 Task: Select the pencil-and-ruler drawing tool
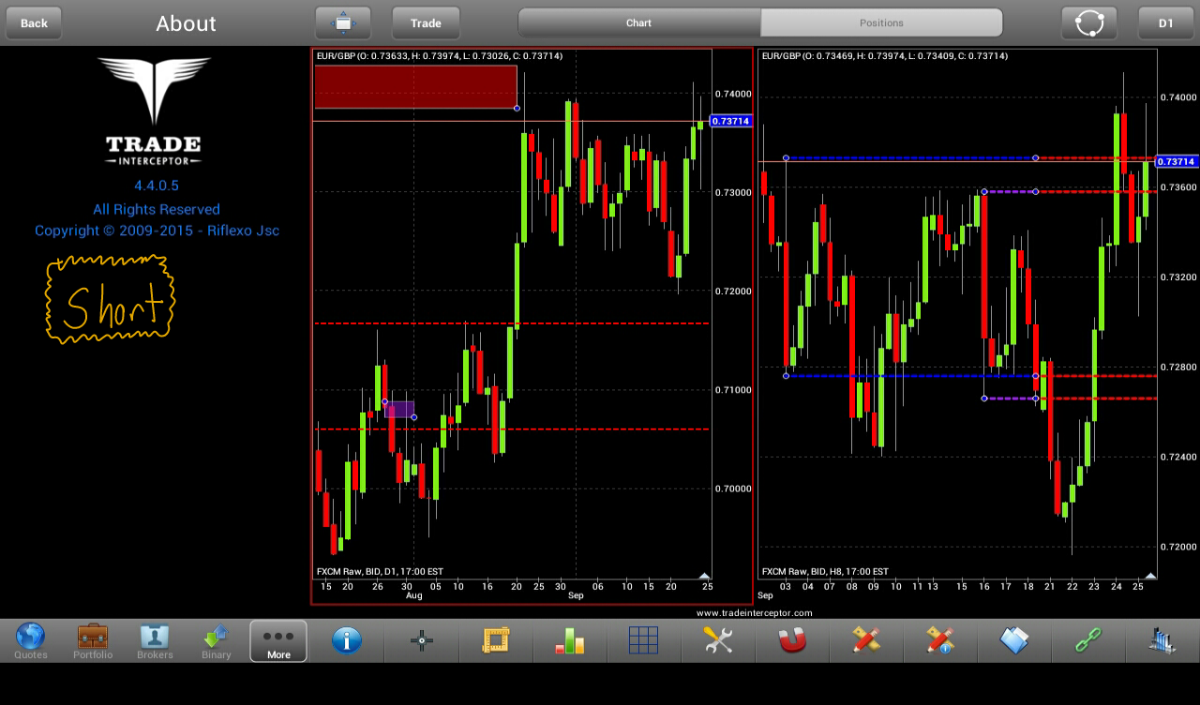866,641
